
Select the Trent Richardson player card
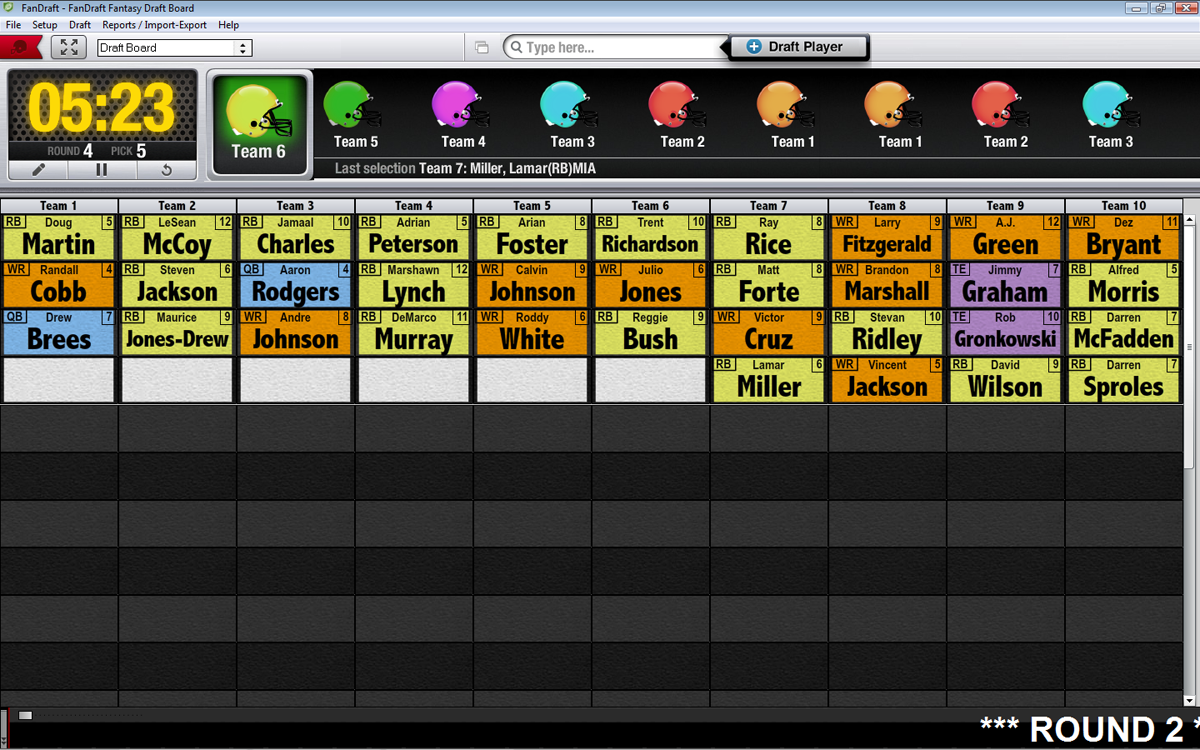pyautogui.click(x=650, y=237)
